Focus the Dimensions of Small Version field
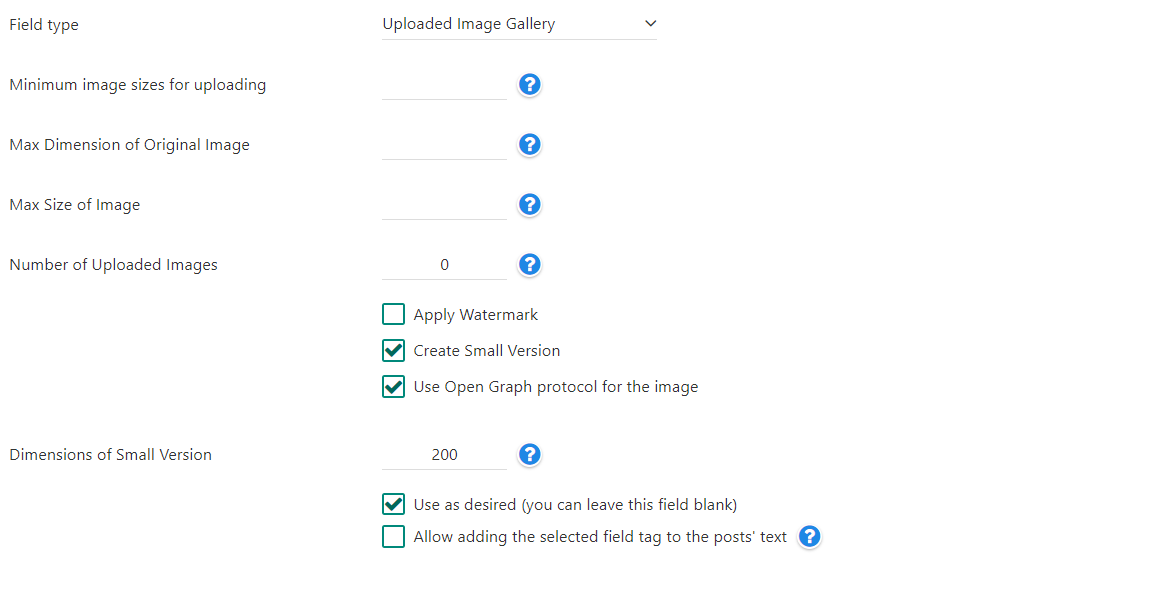 [444, 455]
